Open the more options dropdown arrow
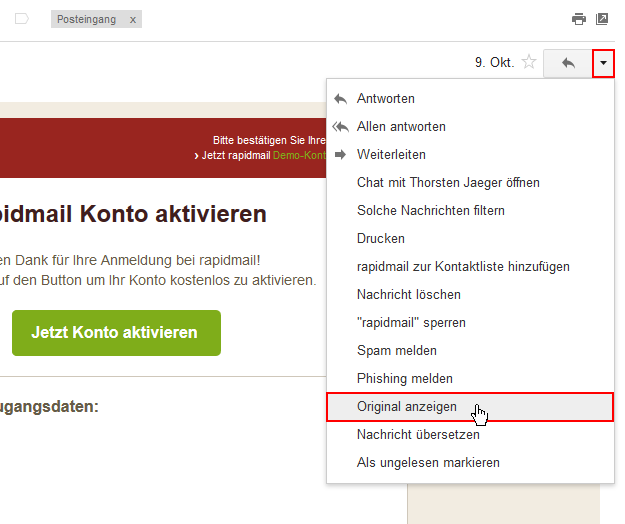 (x=603, y=63)
